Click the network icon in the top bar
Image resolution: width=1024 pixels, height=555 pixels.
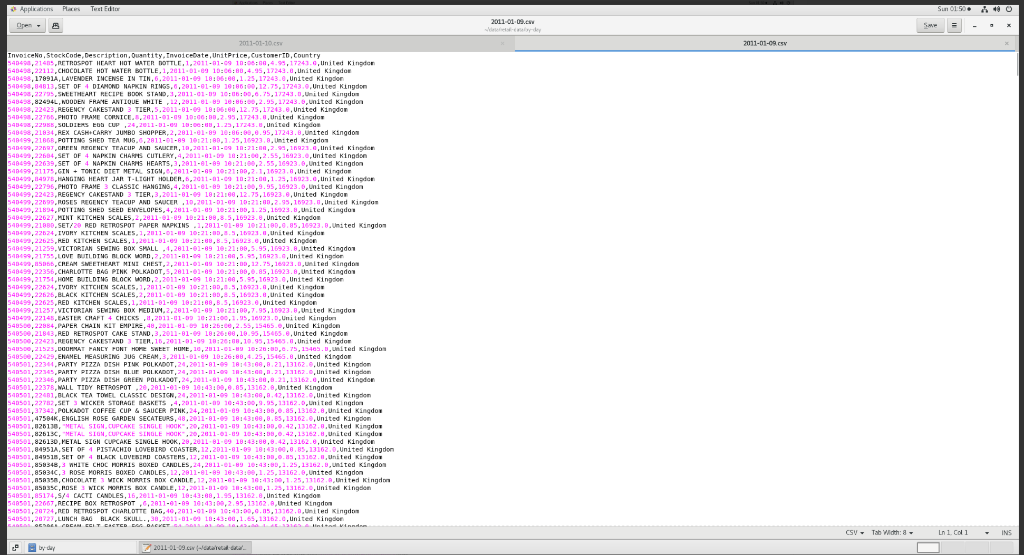click(x=985, y=9)
